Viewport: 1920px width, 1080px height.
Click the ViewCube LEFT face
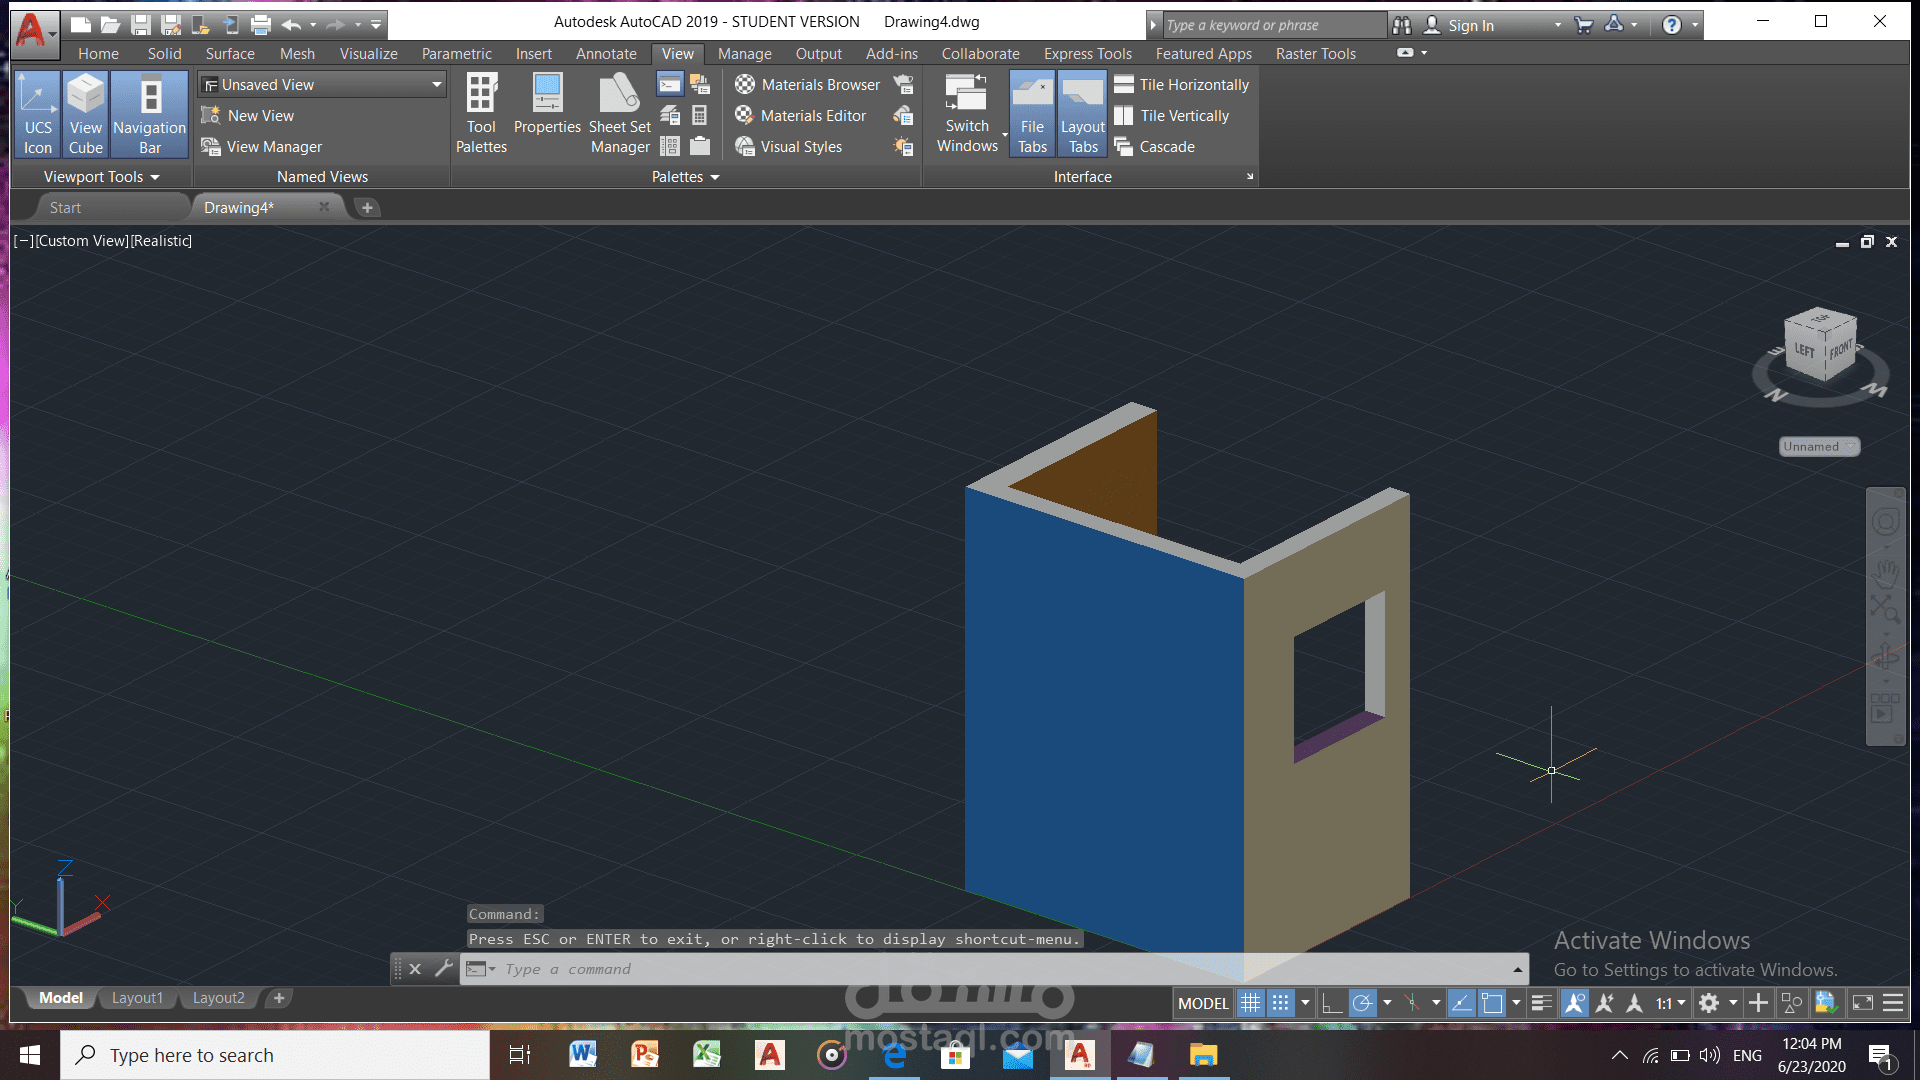(x=1804, y=351)
